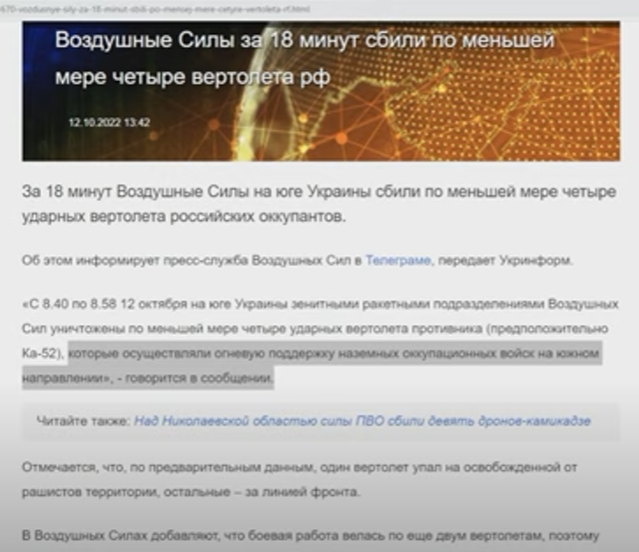Open link about Николаевской областью дронов-камикадзе

[362, 421]
